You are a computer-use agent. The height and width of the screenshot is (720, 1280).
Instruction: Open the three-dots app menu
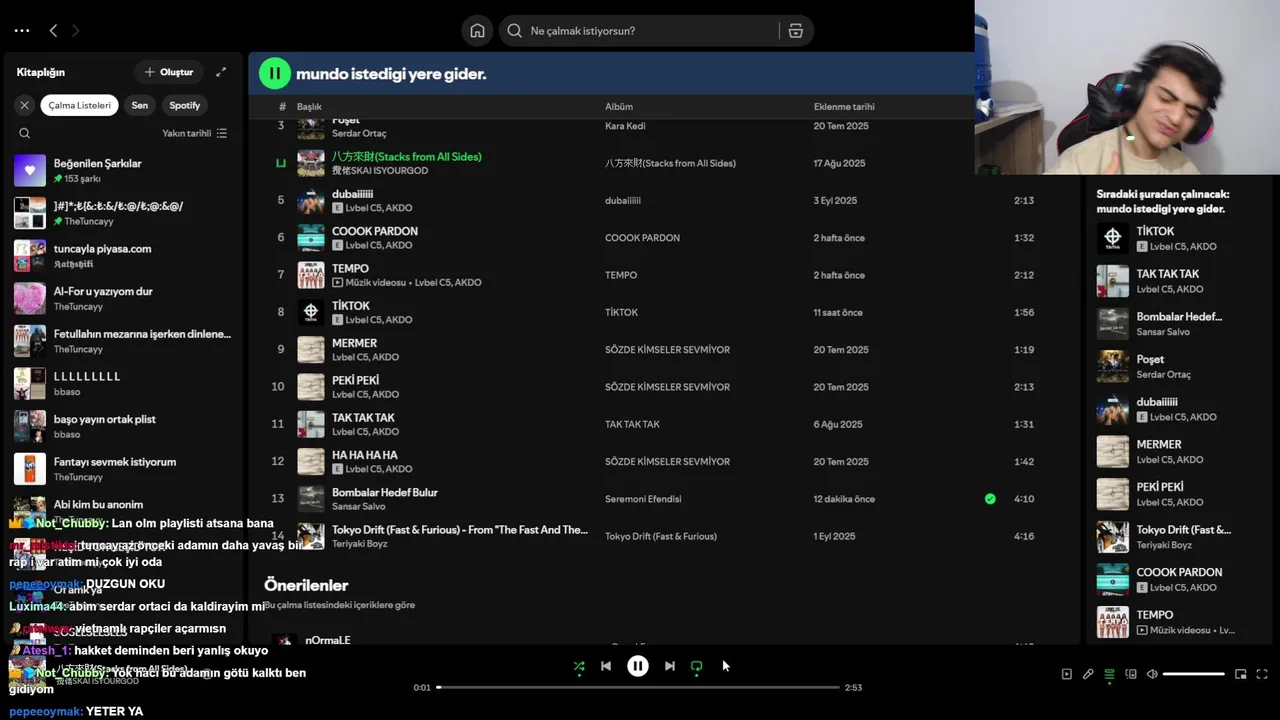(22, 31)
